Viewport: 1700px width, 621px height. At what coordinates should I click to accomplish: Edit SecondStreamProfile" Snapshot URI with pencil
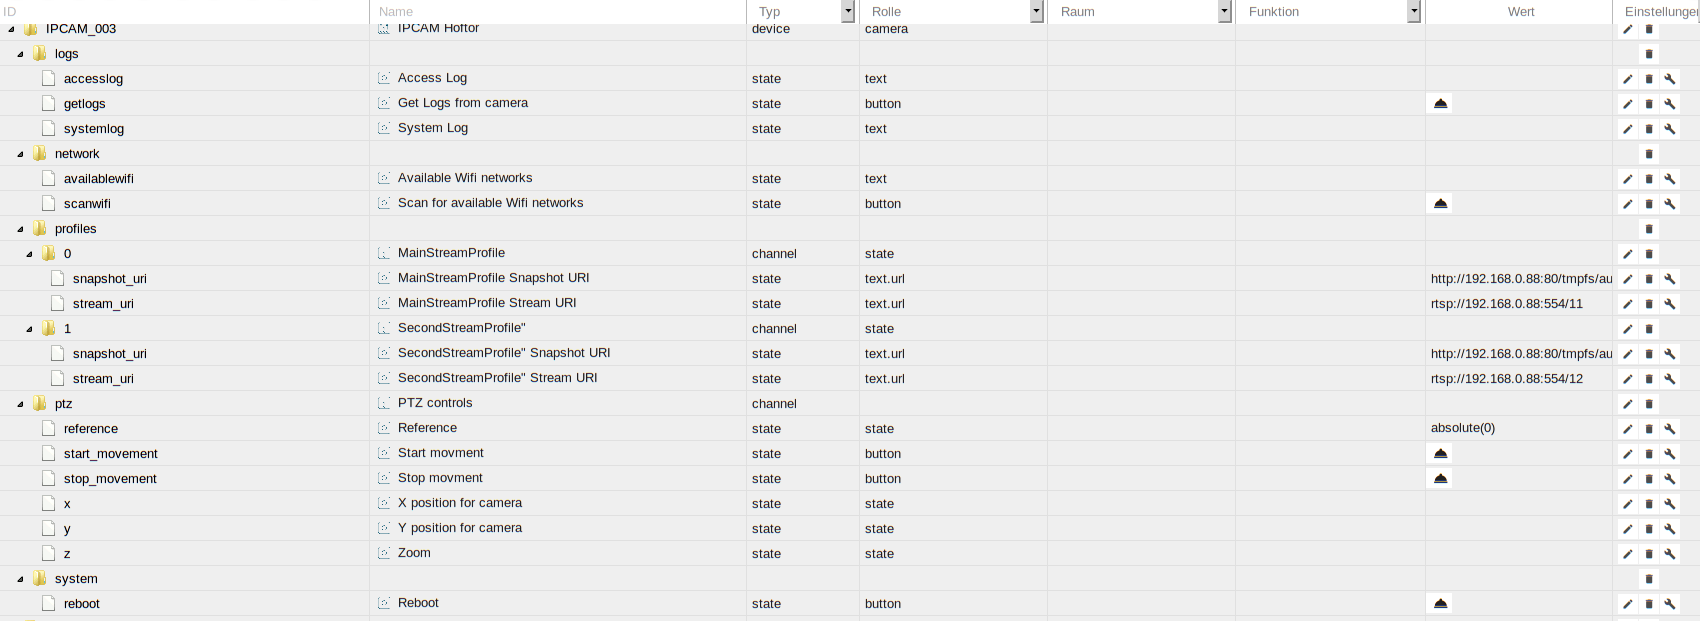coord(1627,354)
